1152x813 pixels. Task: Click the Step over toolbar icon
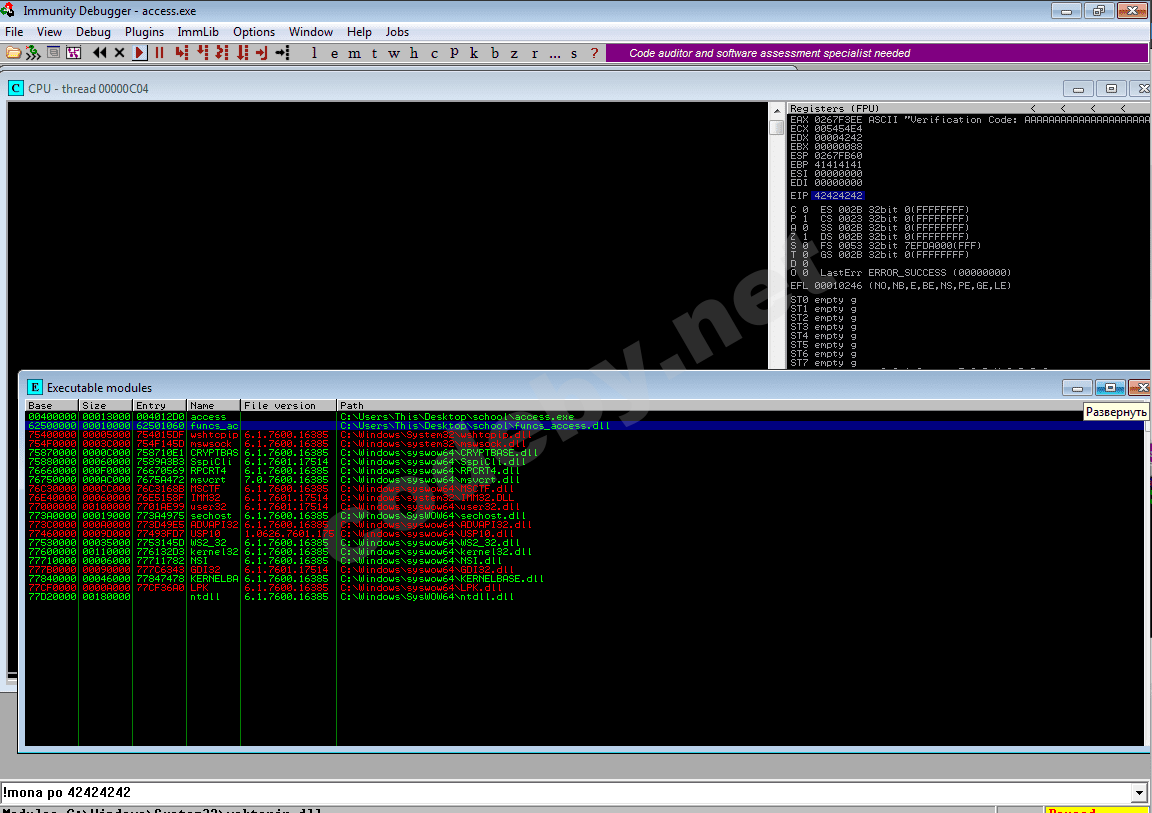[202, 53]
